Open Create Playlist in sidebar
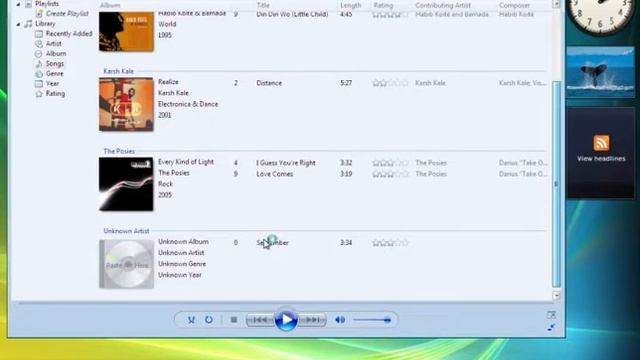The width and height of the screenshot is (640, 360). pyautogui.click(x=67, y=13)
